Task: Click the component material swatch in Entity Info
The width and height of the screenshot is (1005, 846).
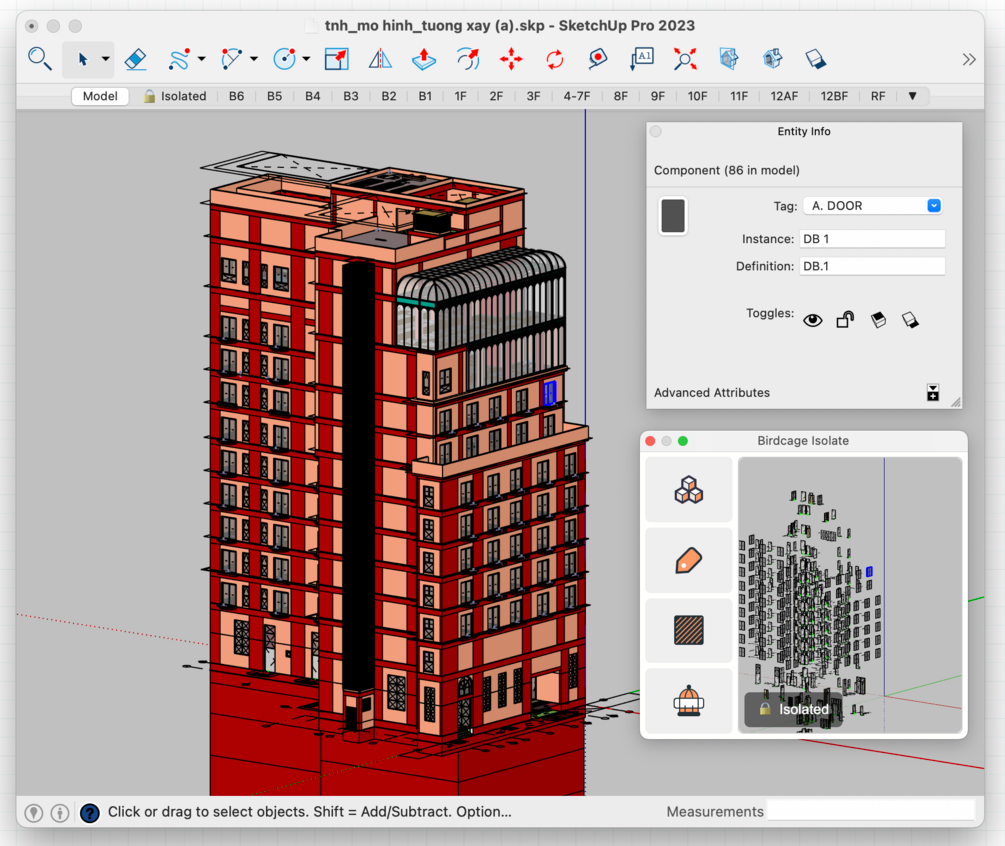Action: [x=673, y=216]
